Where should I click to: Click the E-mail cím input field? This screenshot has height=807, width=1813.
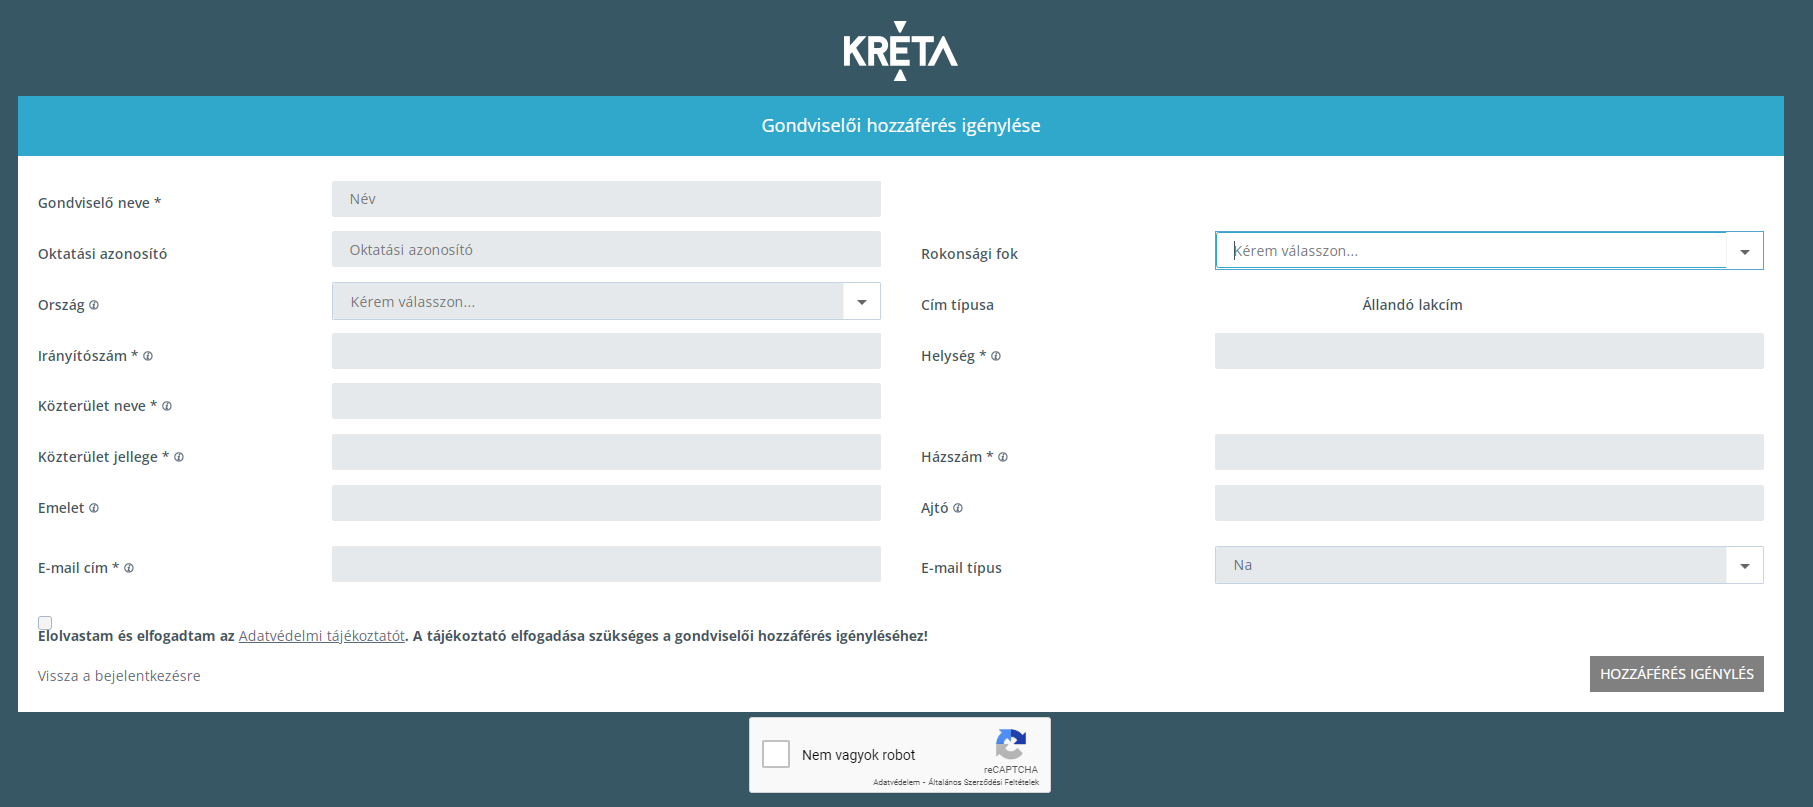606,564
